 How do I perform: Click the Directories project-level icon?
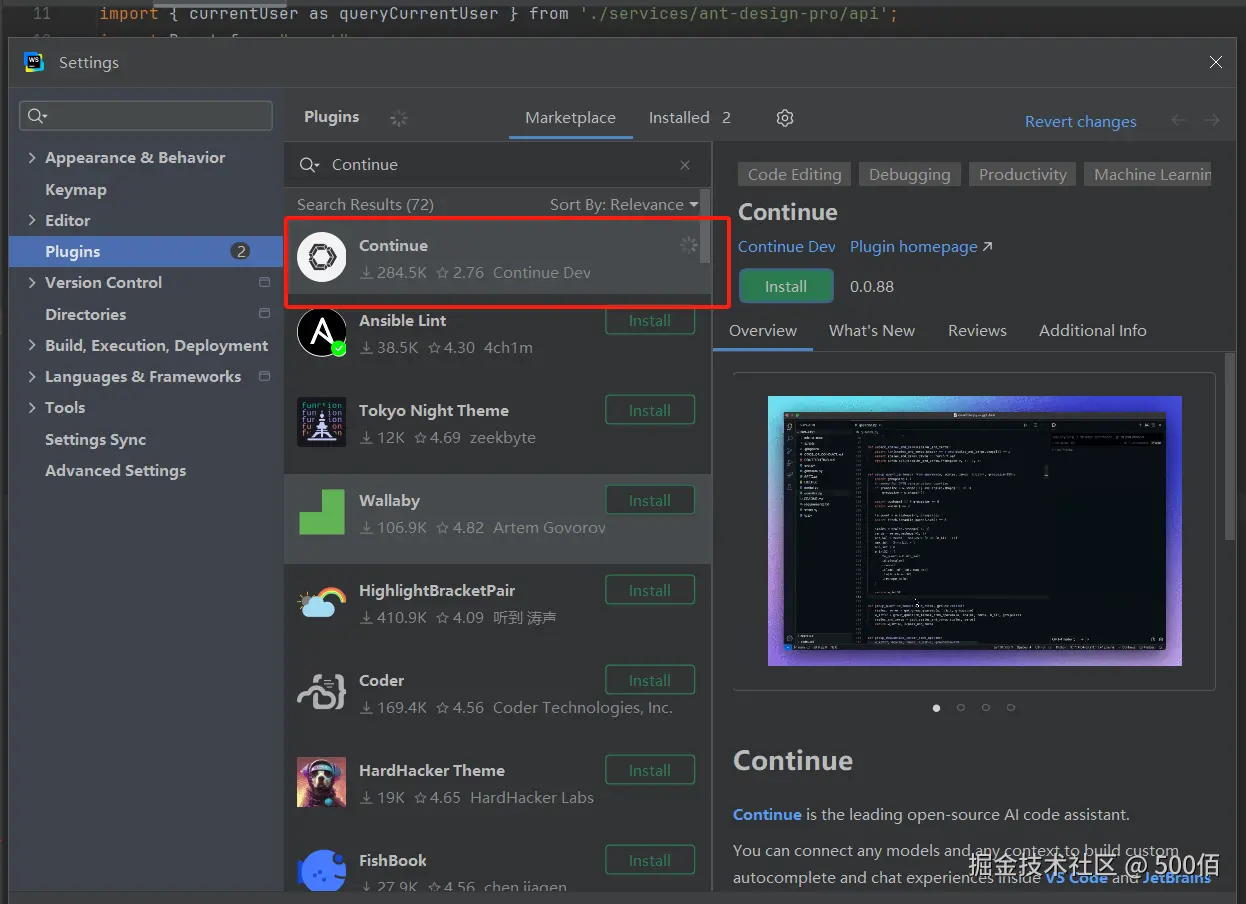264,313
